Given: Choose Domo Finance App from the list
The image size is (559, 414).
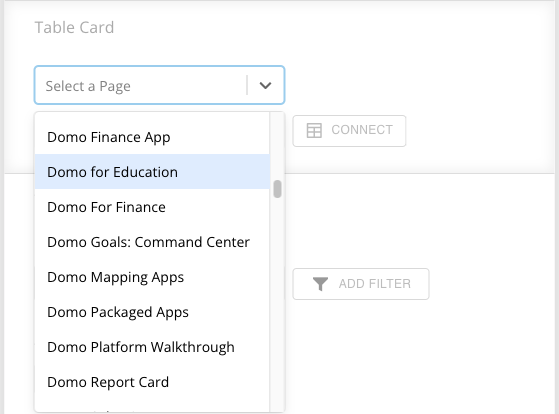Looking at the screenshot, I should pos(152,137).
